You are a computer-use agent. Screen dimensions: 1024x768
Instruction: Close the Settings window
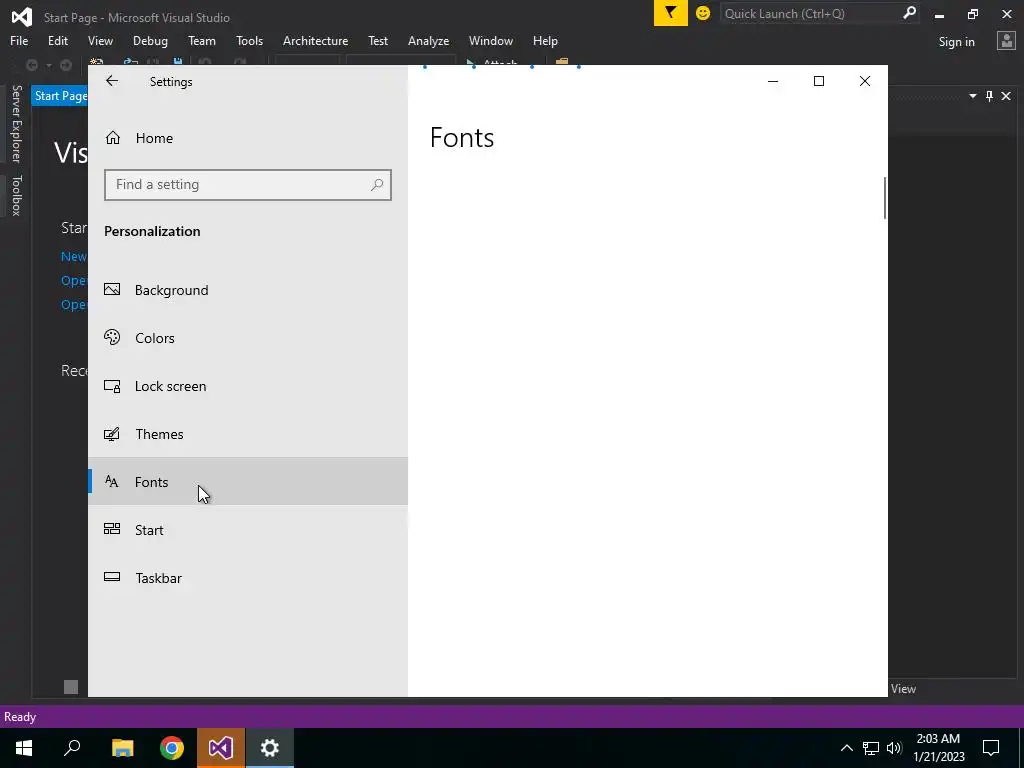coord(865,81)
